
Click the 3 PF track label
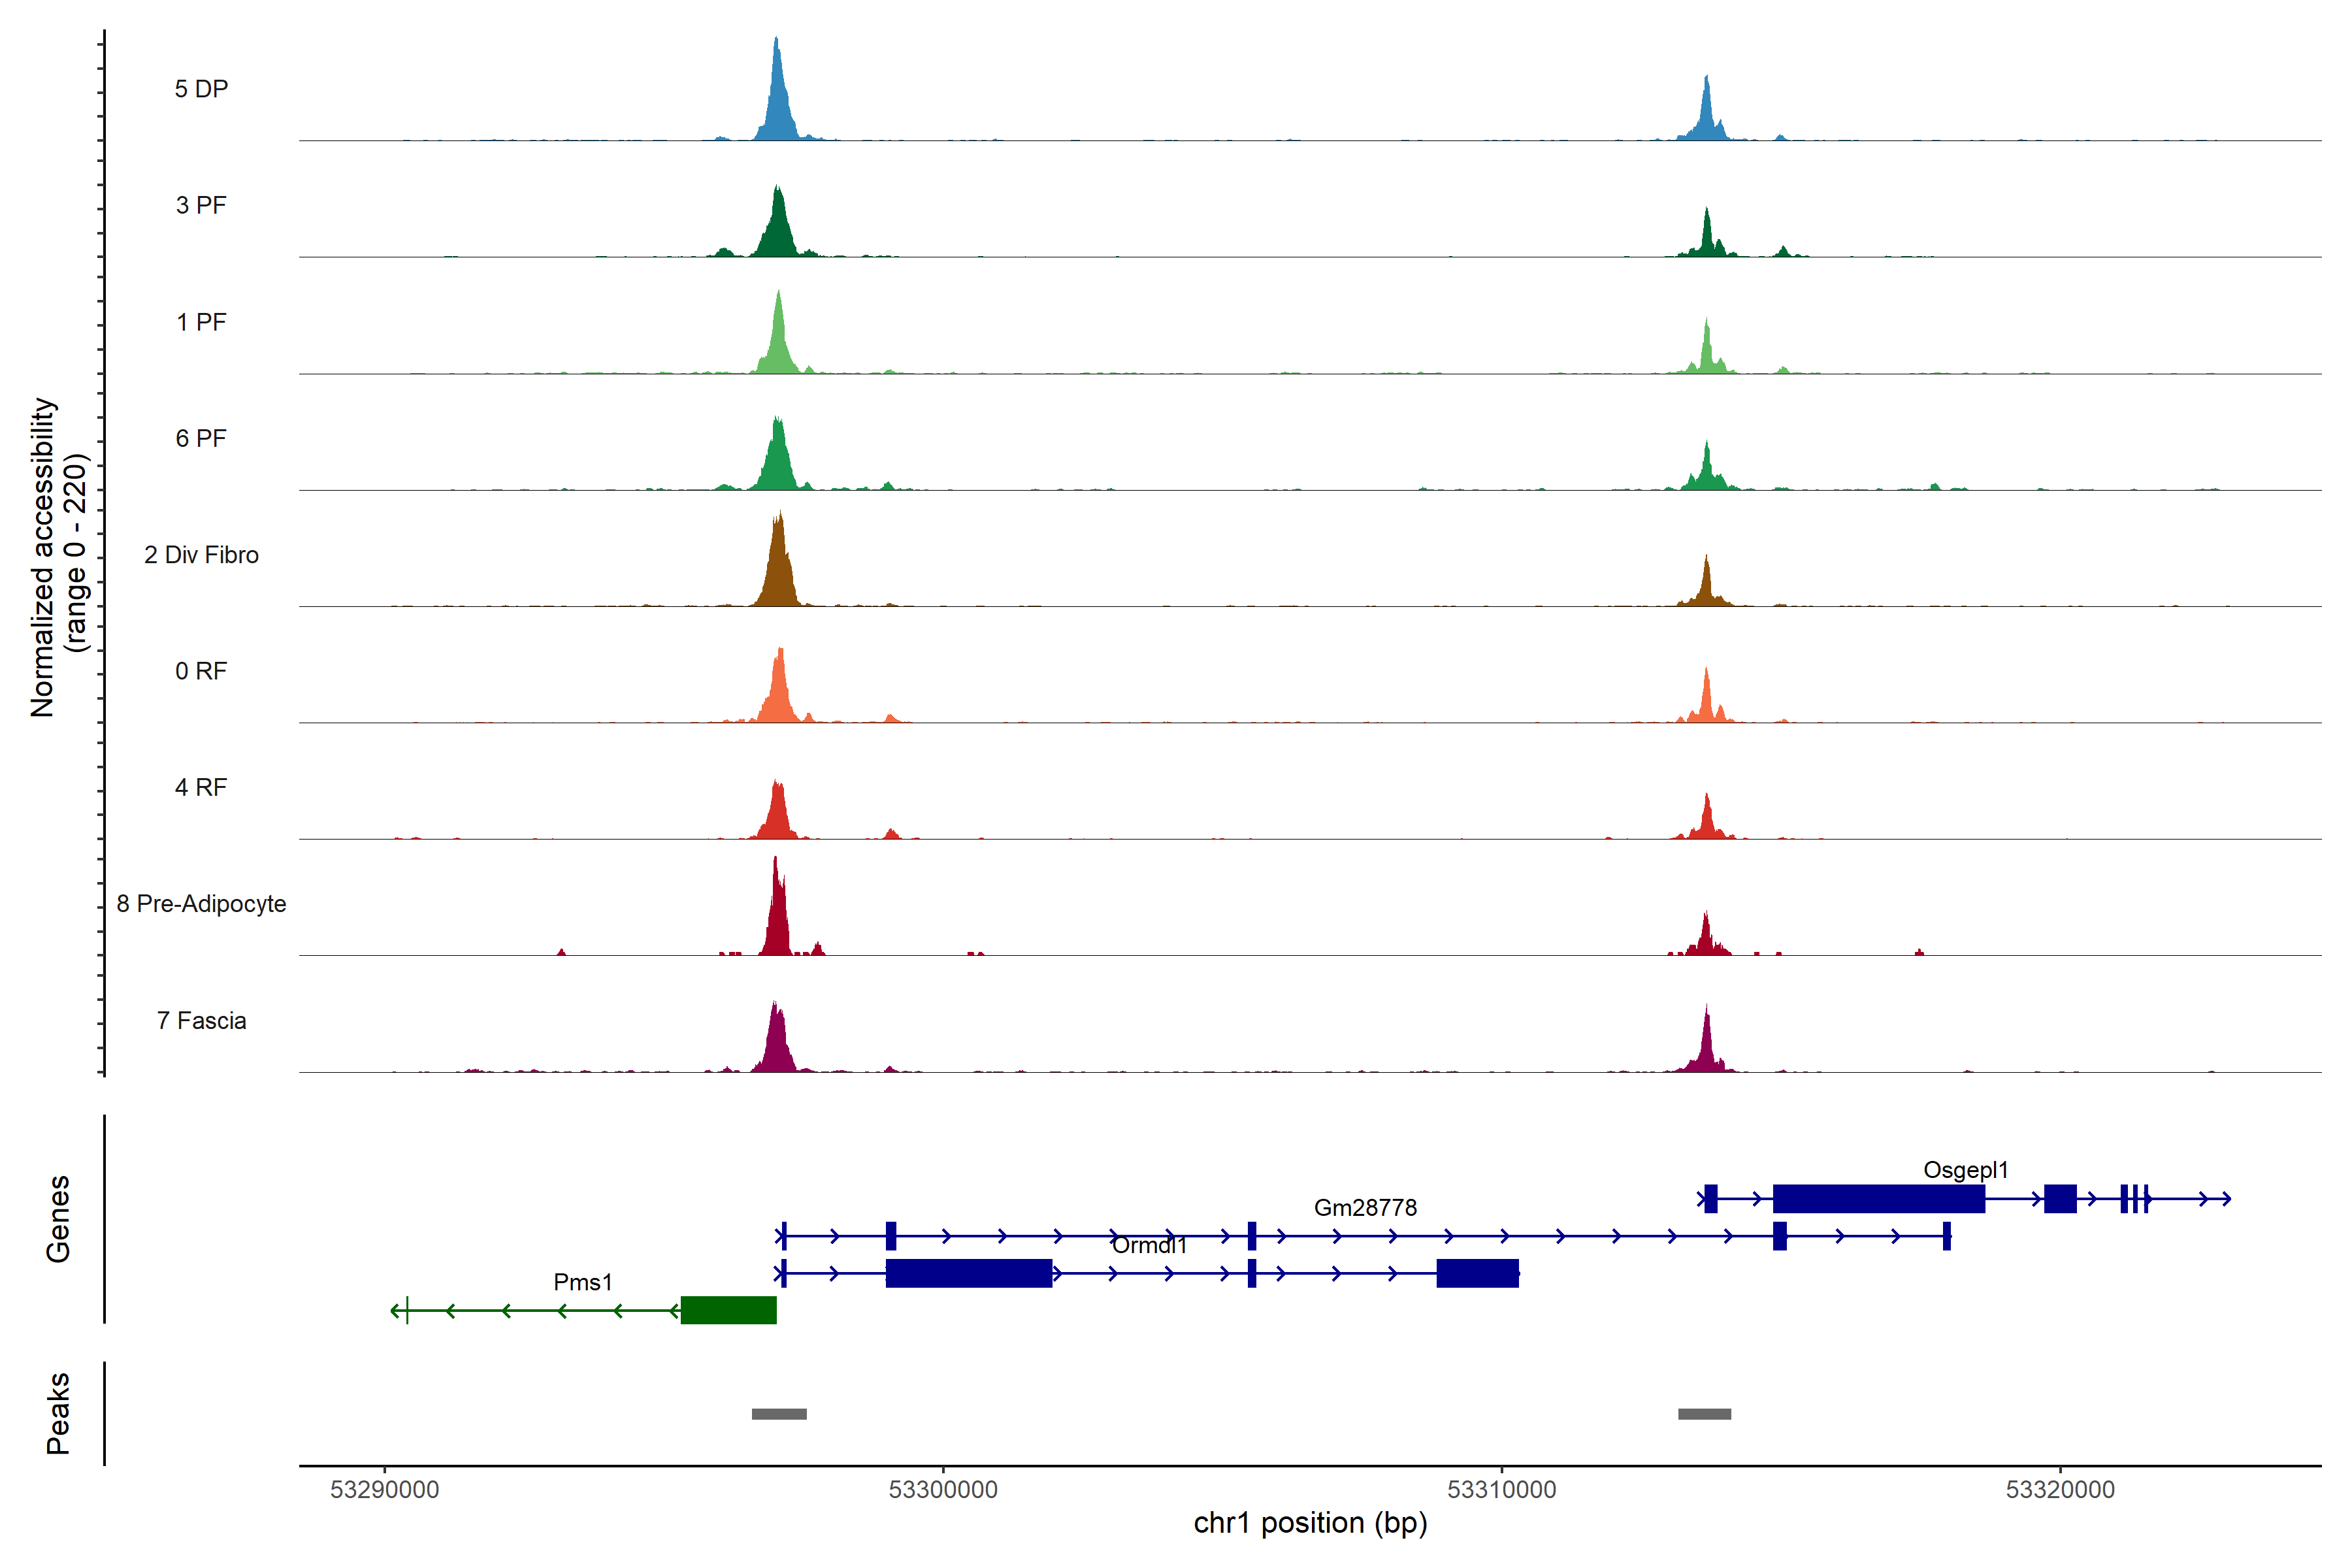[201, 205]
